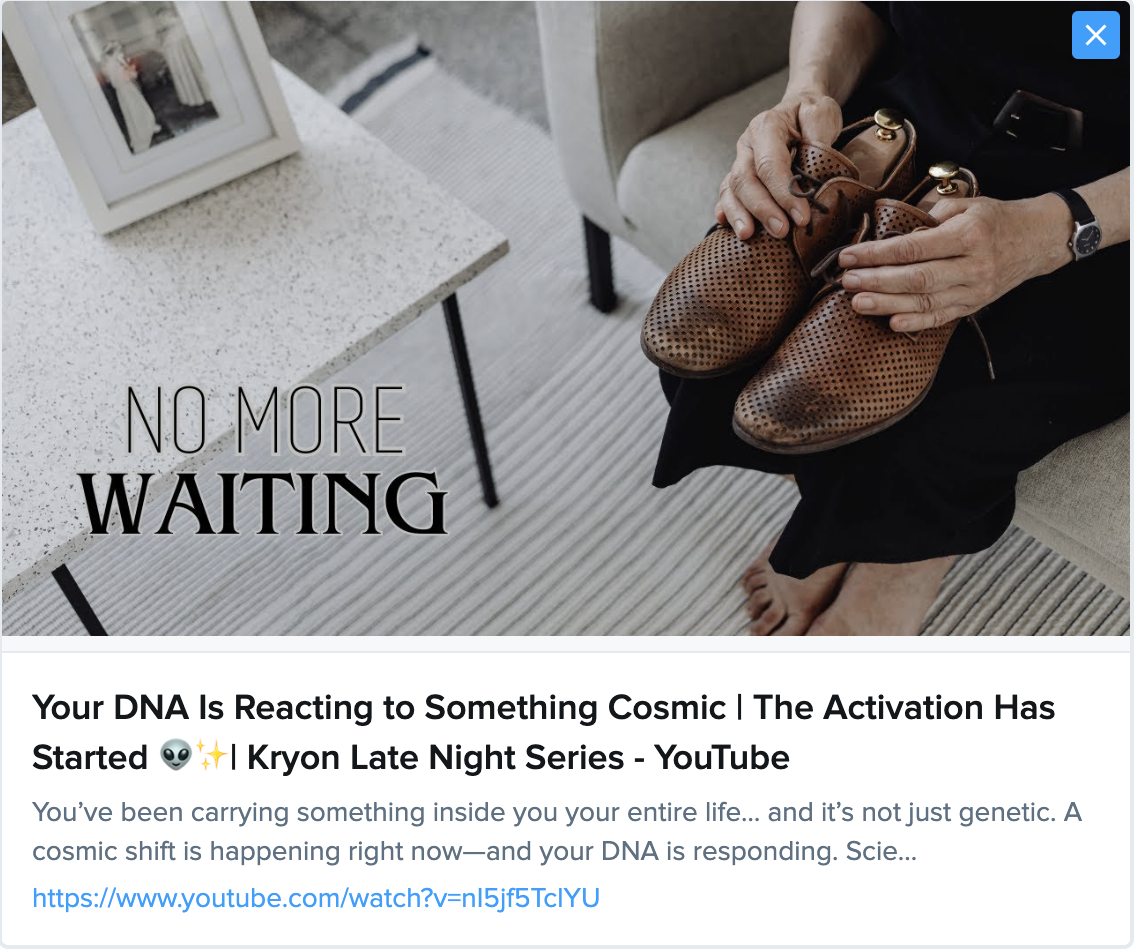Viewport: 1134px width, 952px height.
Task: Click the description text about cosmic shift
Action: click(x=474, y=852)
